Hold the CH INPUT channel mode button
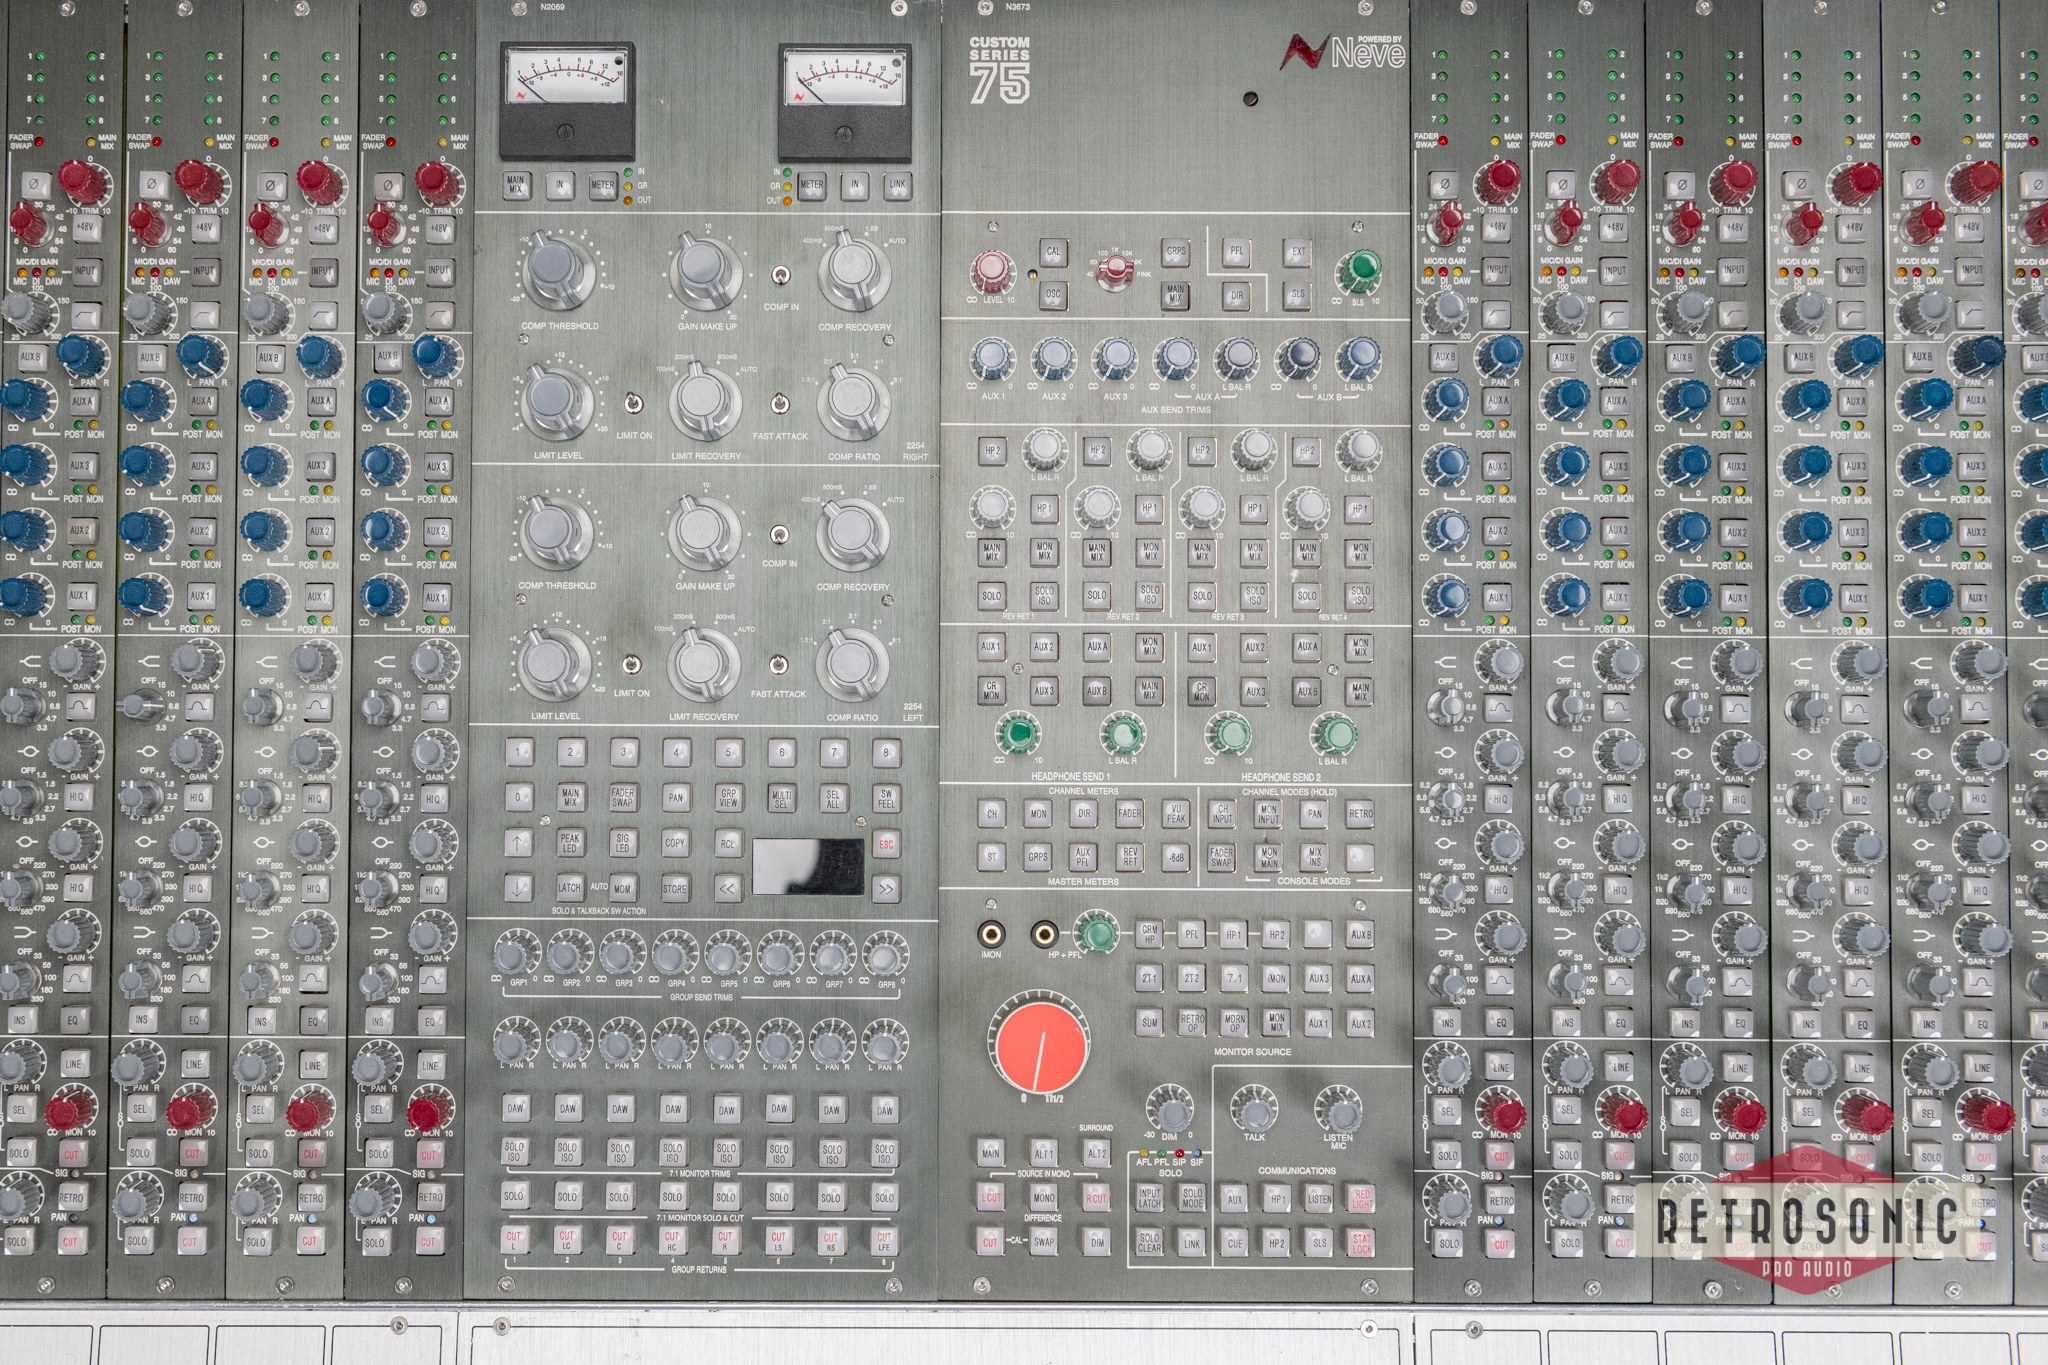Screen dimensions: 2048x1365 [x=1222, y=813]
